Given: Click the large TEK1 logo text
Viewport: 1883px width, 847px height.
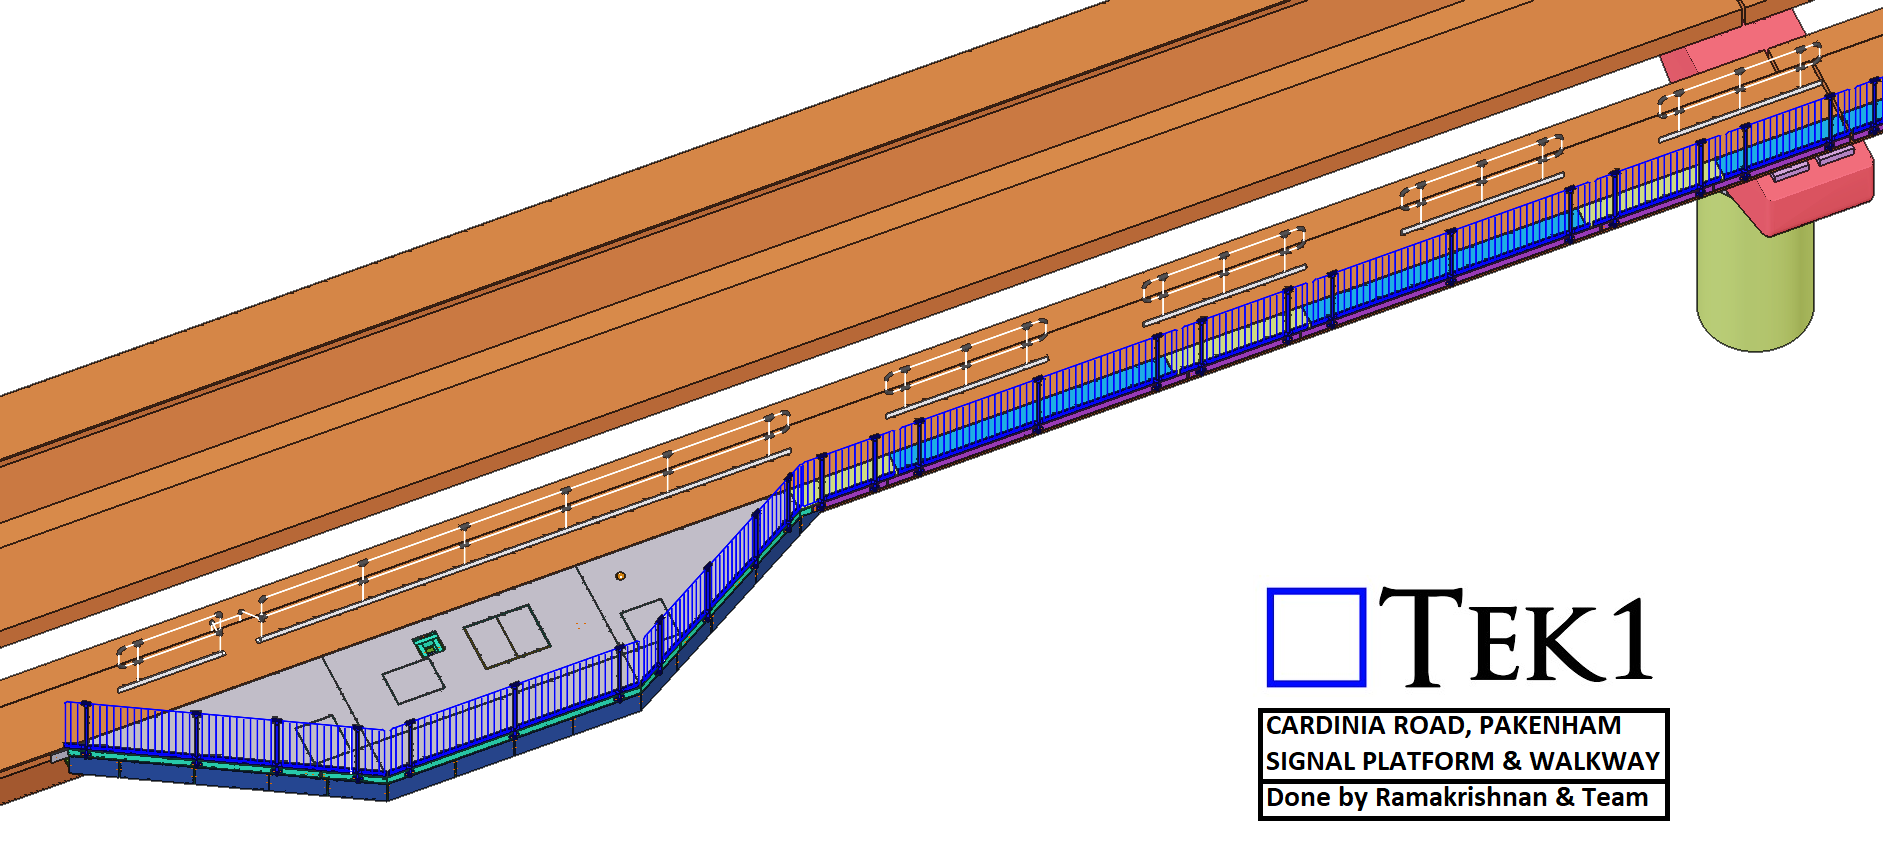Looking at the screenshot, I should (1516, 637).
